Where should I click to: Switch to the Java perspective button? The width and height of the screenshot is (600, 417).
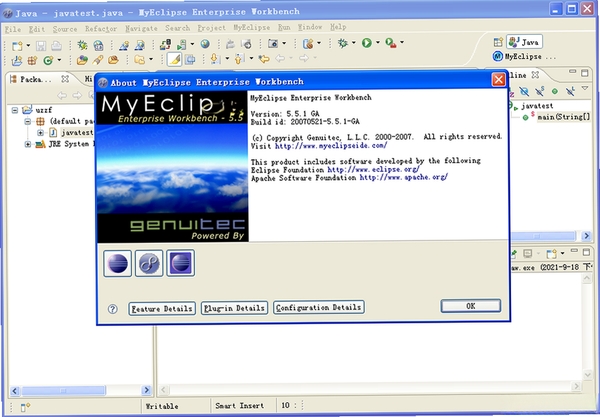coord(524,42)
